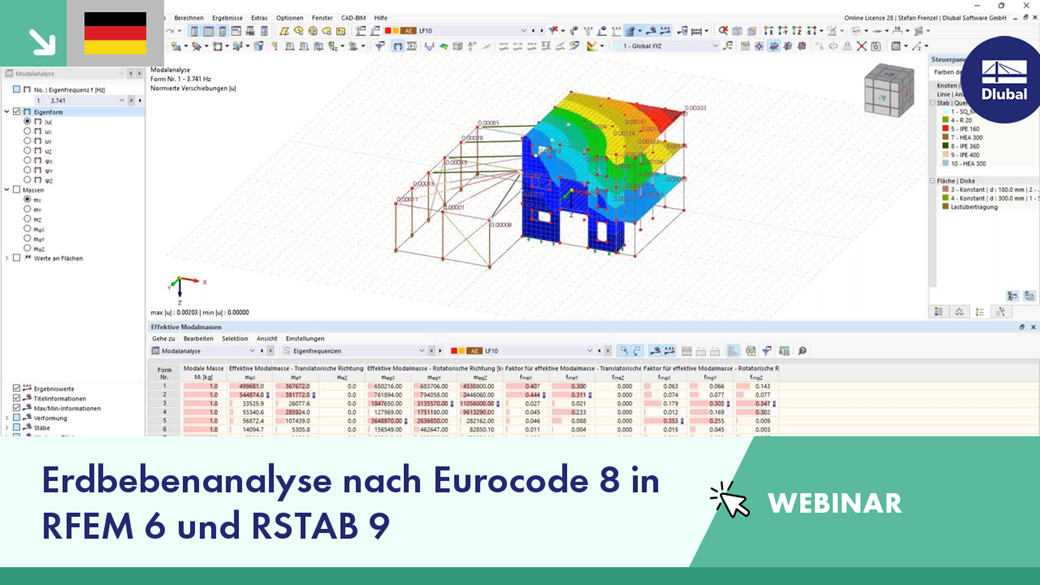Click the colored surface results icon in toolbar

coord(444,46)
